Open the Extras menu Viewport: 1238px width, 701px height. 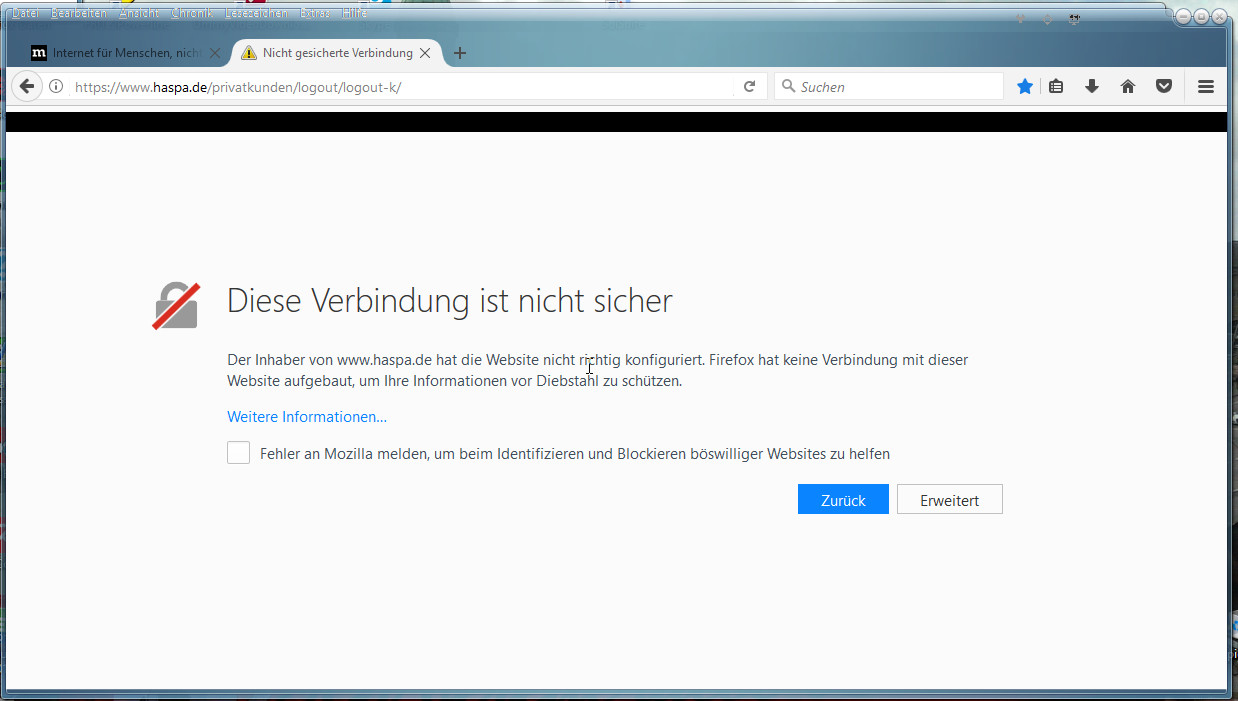314,13
